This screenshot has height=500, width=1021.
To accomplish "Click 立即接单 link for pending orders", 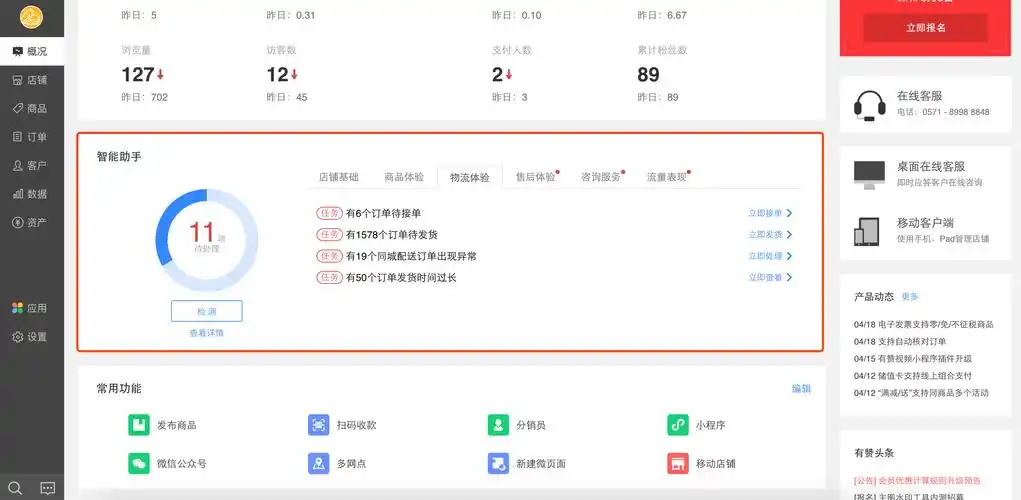I will [x=765, y=213].
